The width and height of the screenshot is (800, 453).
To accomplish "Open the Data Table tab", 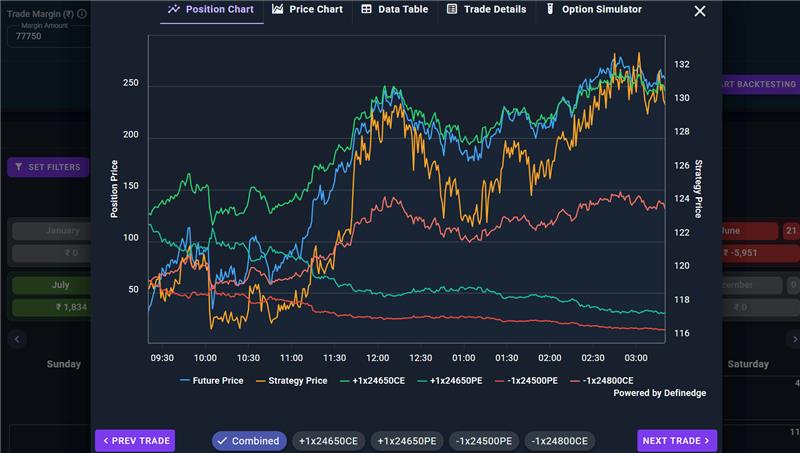I will tap(395, 9).
